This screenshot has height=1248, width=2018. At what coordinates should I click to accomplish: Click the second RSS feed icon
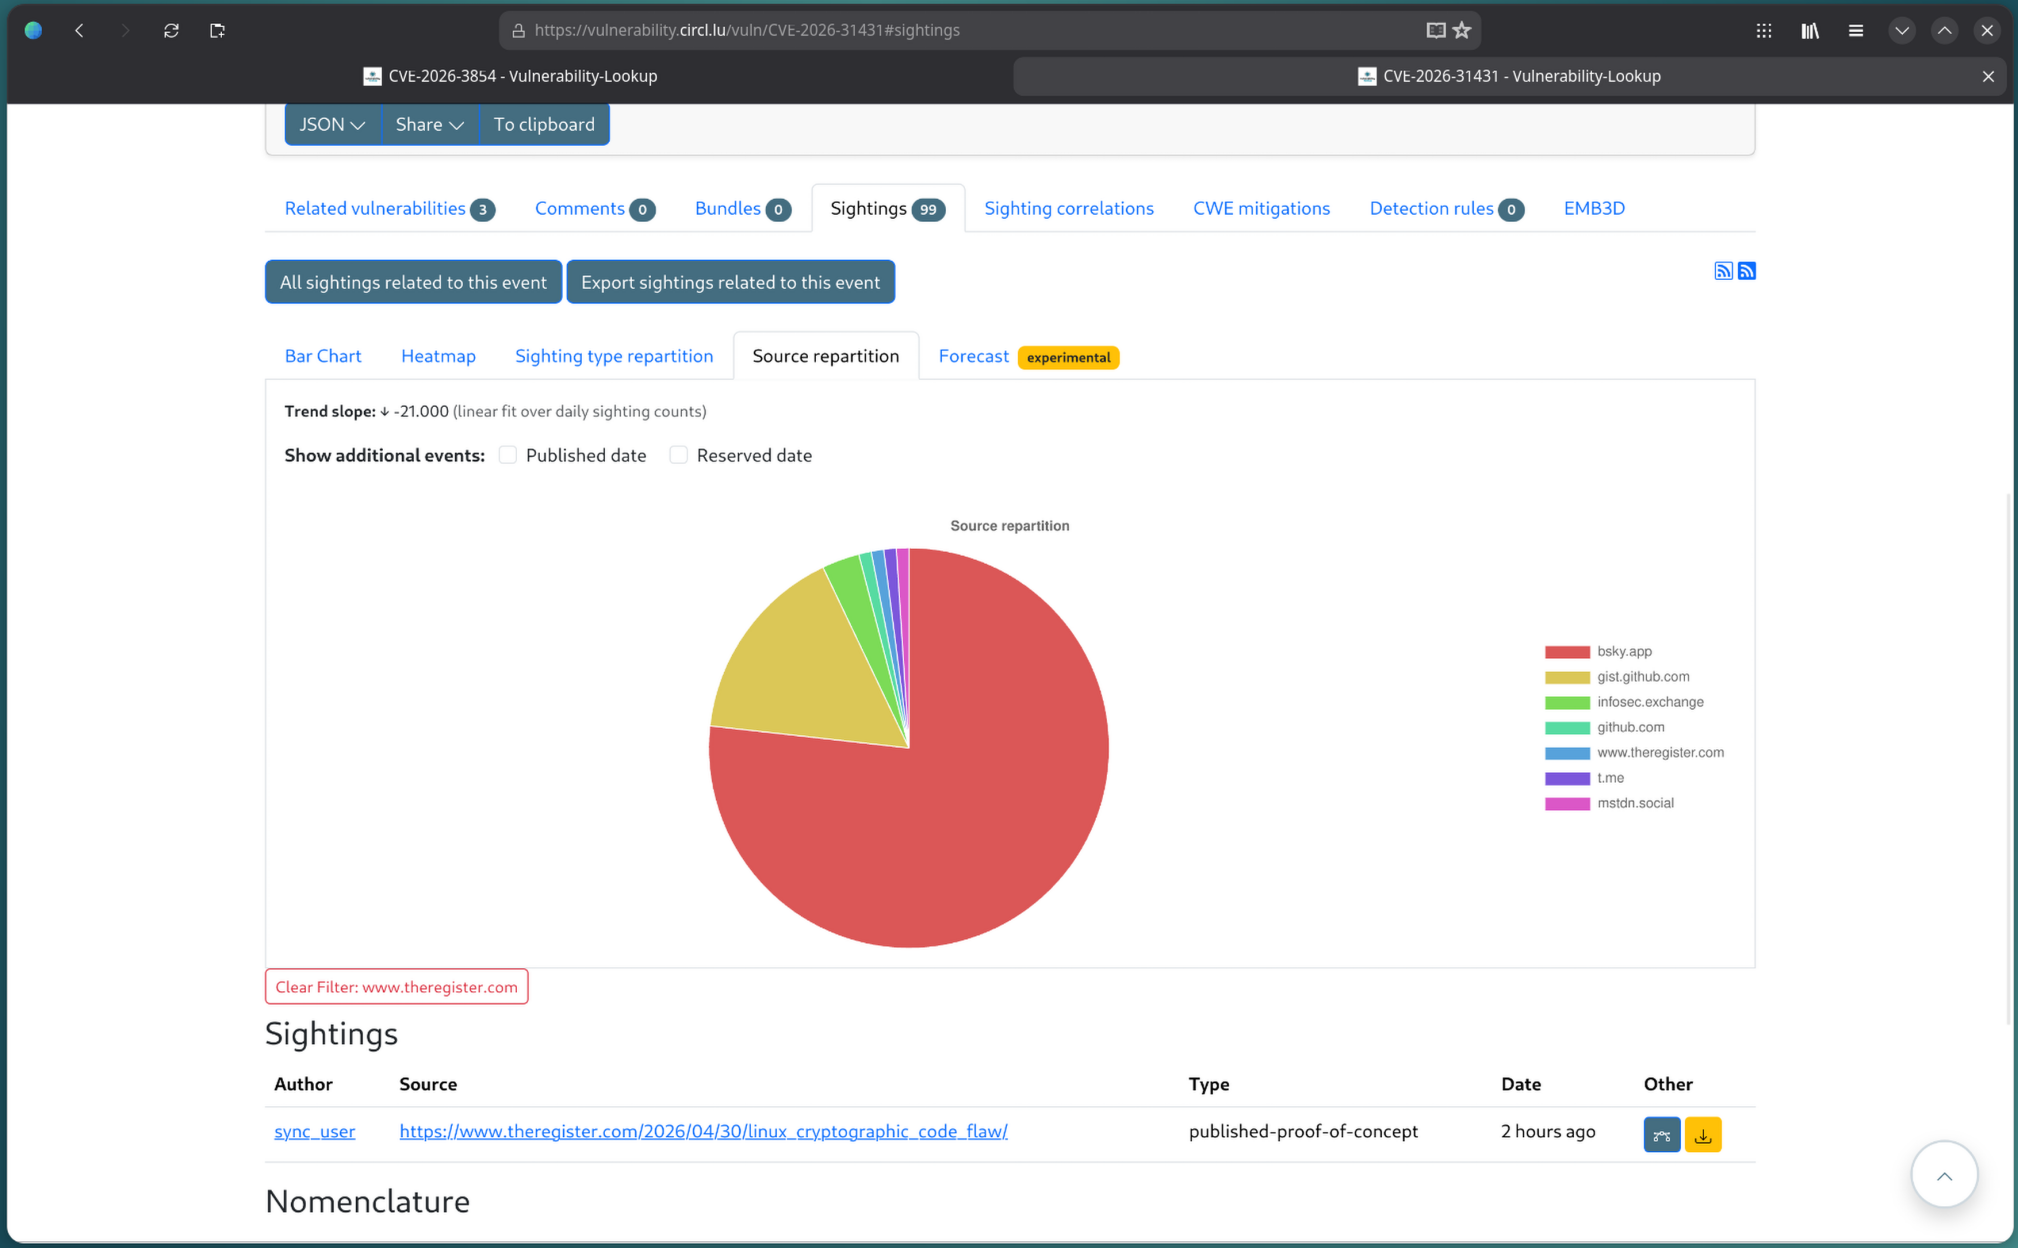[1746, 271]
